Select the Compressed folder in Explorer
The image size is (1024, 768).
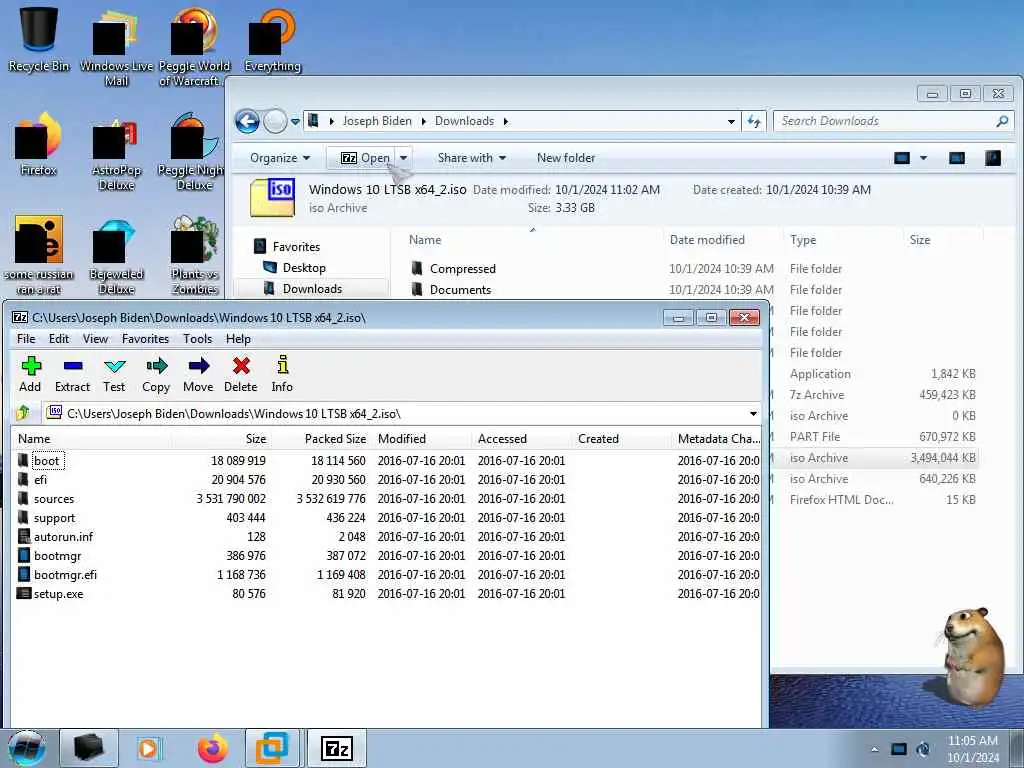(x=462, y=269)
